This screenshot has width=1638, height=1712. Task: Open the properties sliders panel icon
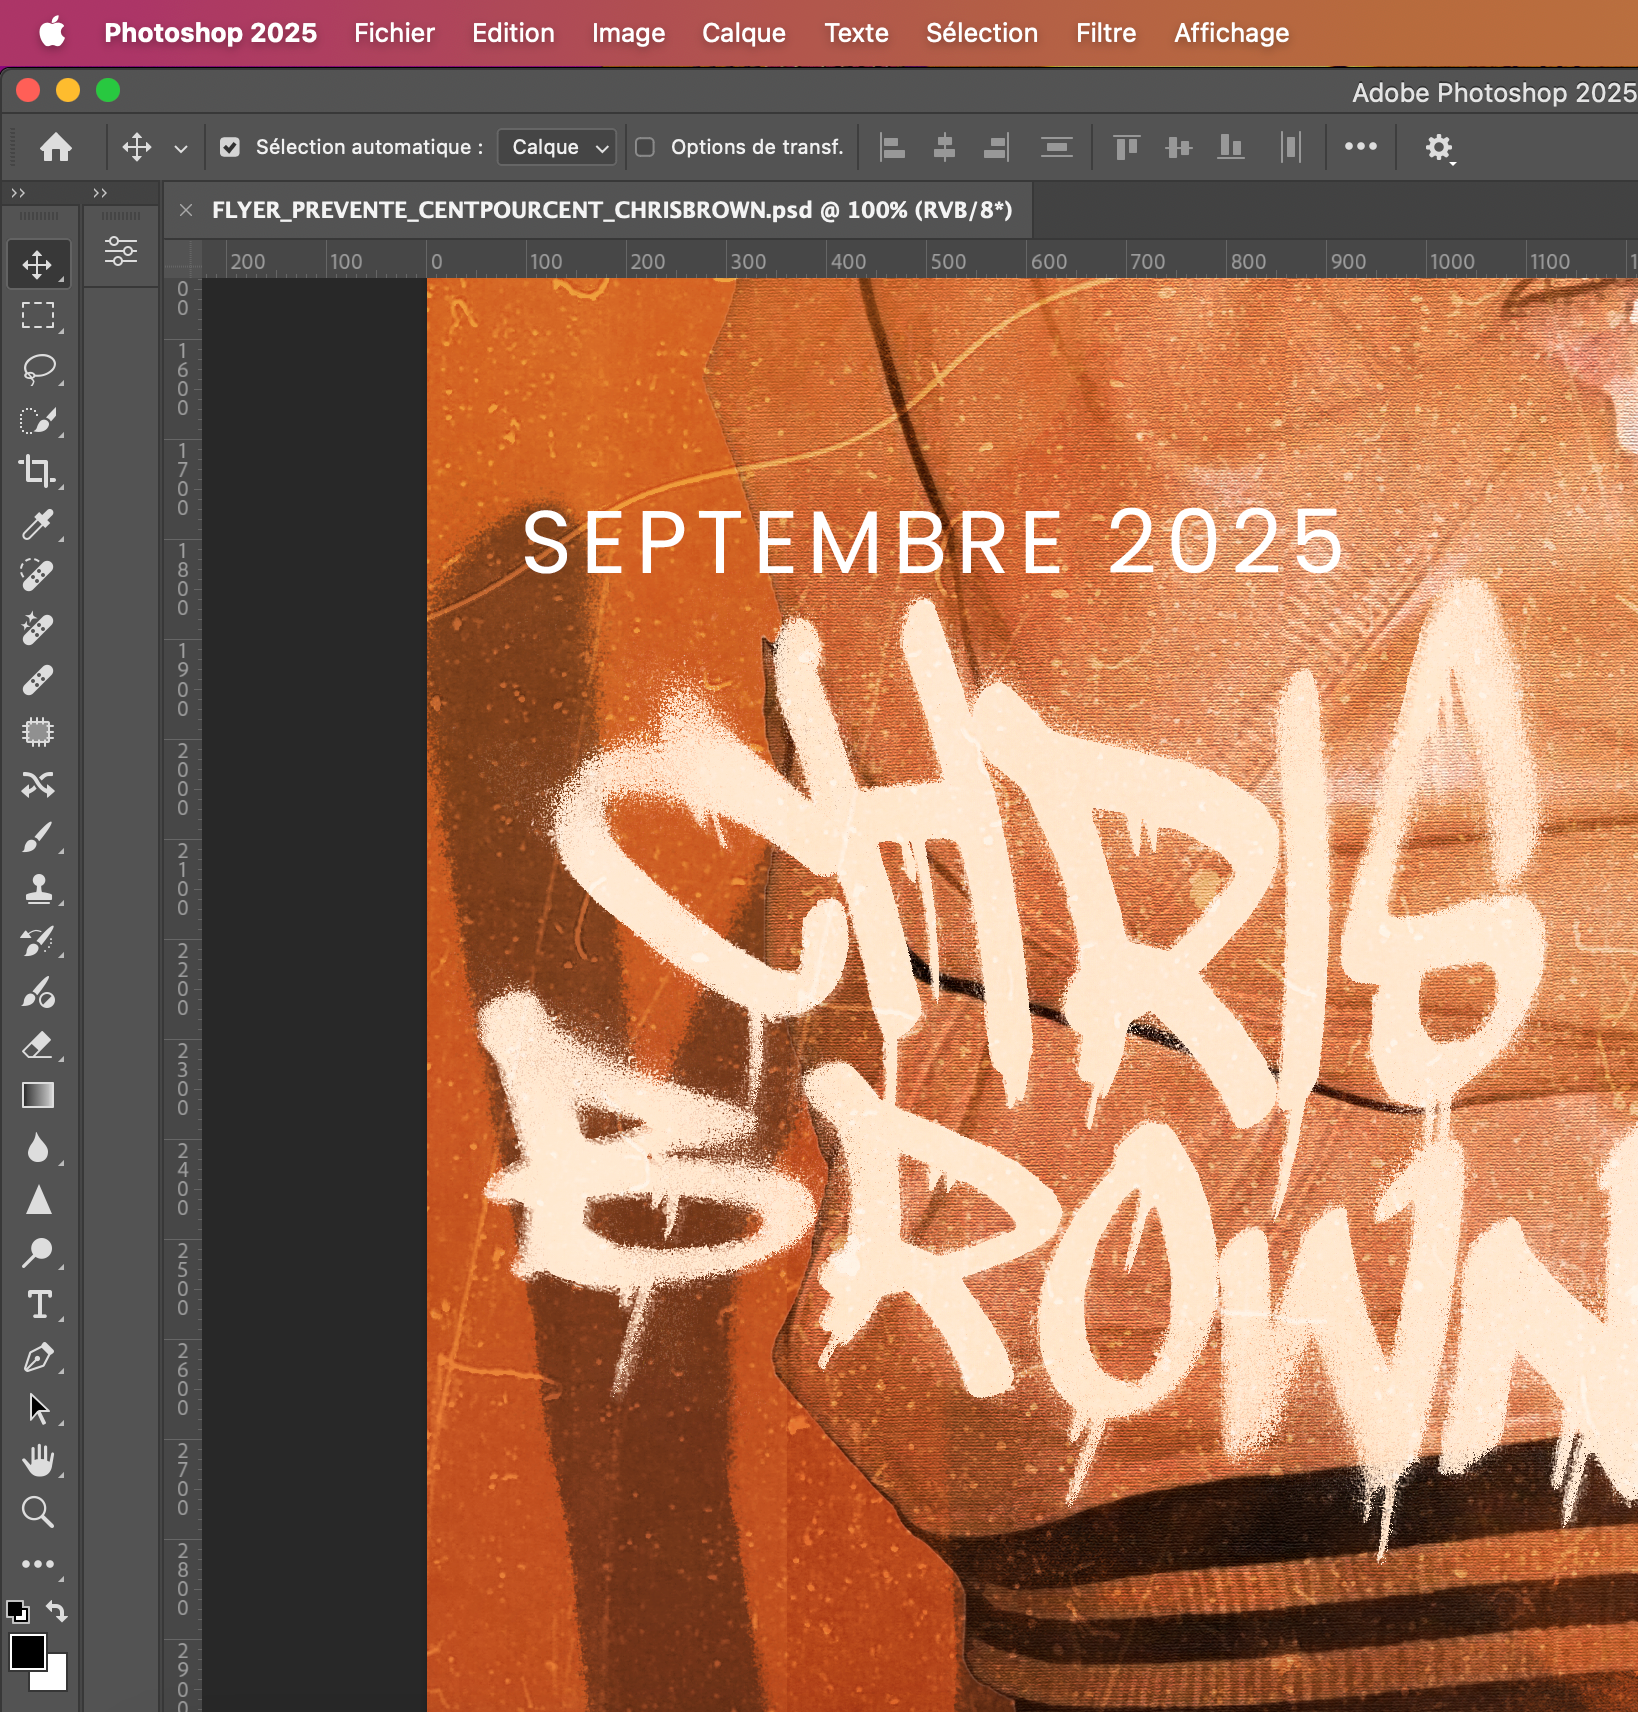121,250
